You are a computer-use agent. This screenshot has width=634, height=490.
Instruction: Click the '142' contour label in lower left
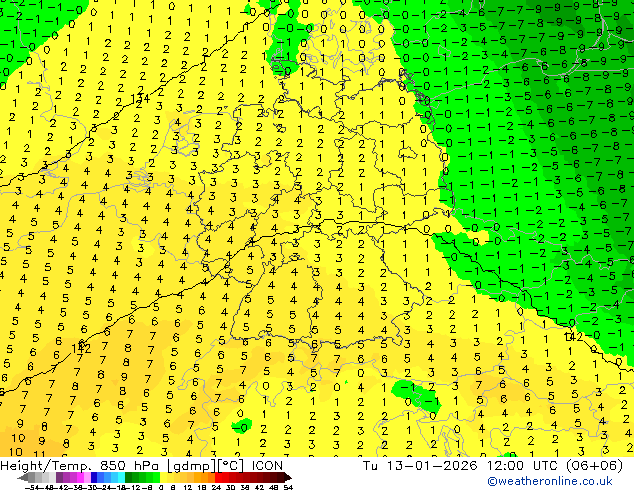(x=81, y=348)
